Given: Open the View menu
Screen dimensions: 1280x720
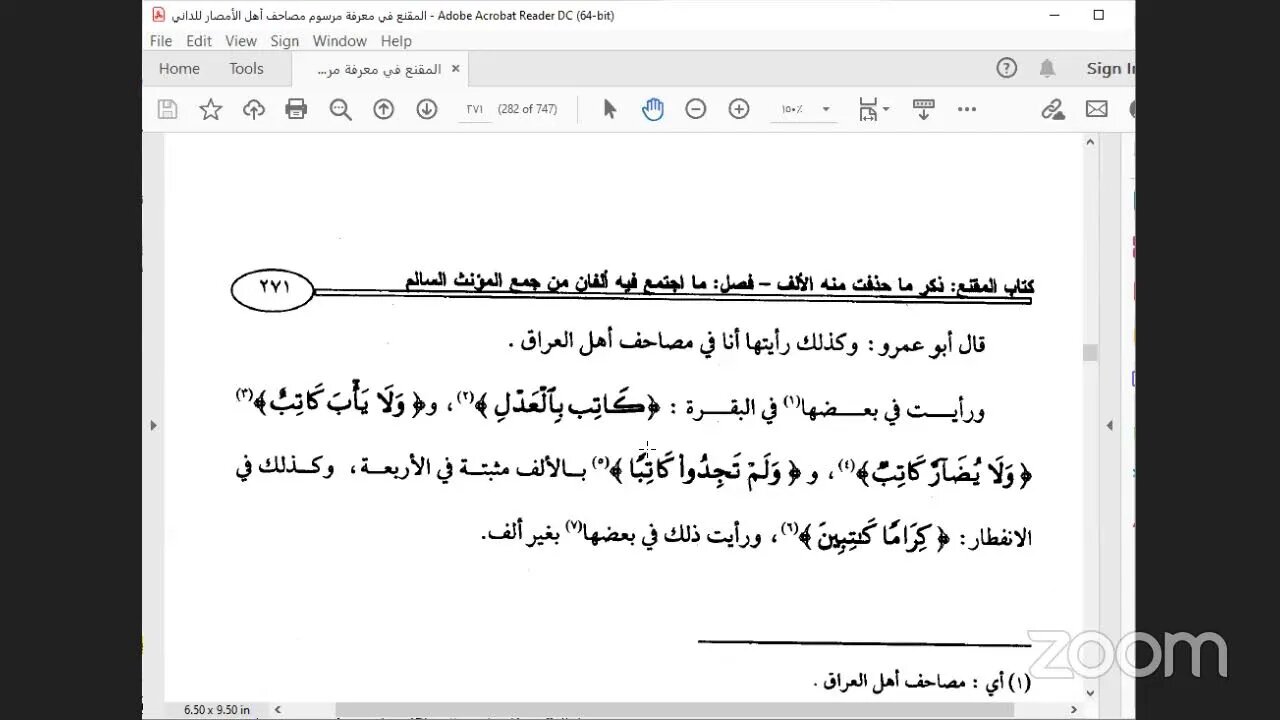Looking at the screenshot, I should [x=241, y=41].
